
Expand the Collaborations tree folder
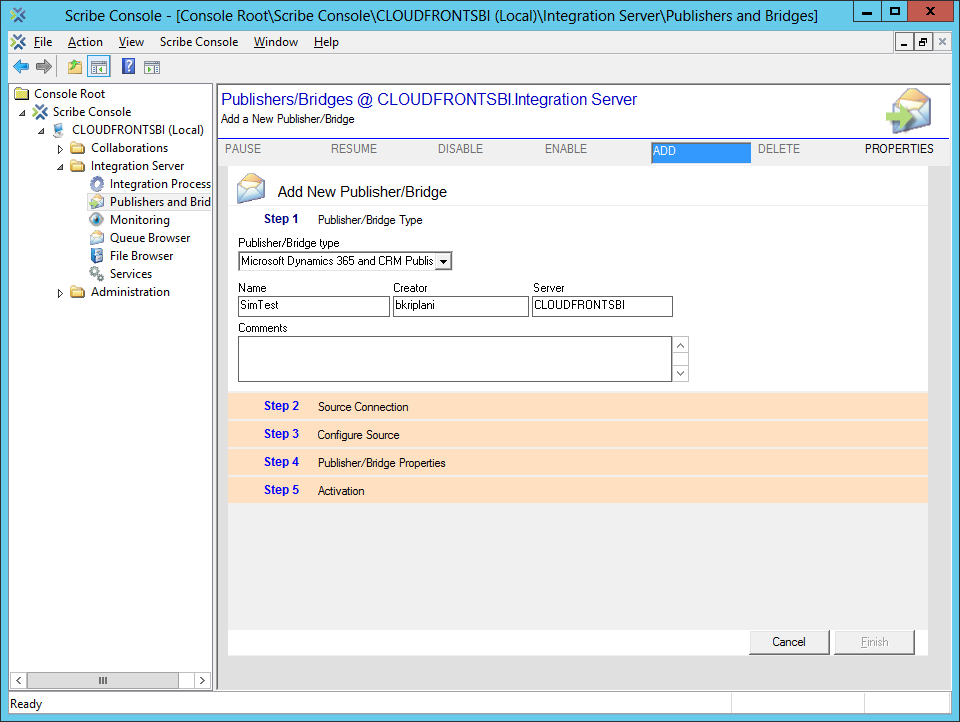(x=60, y=149)
